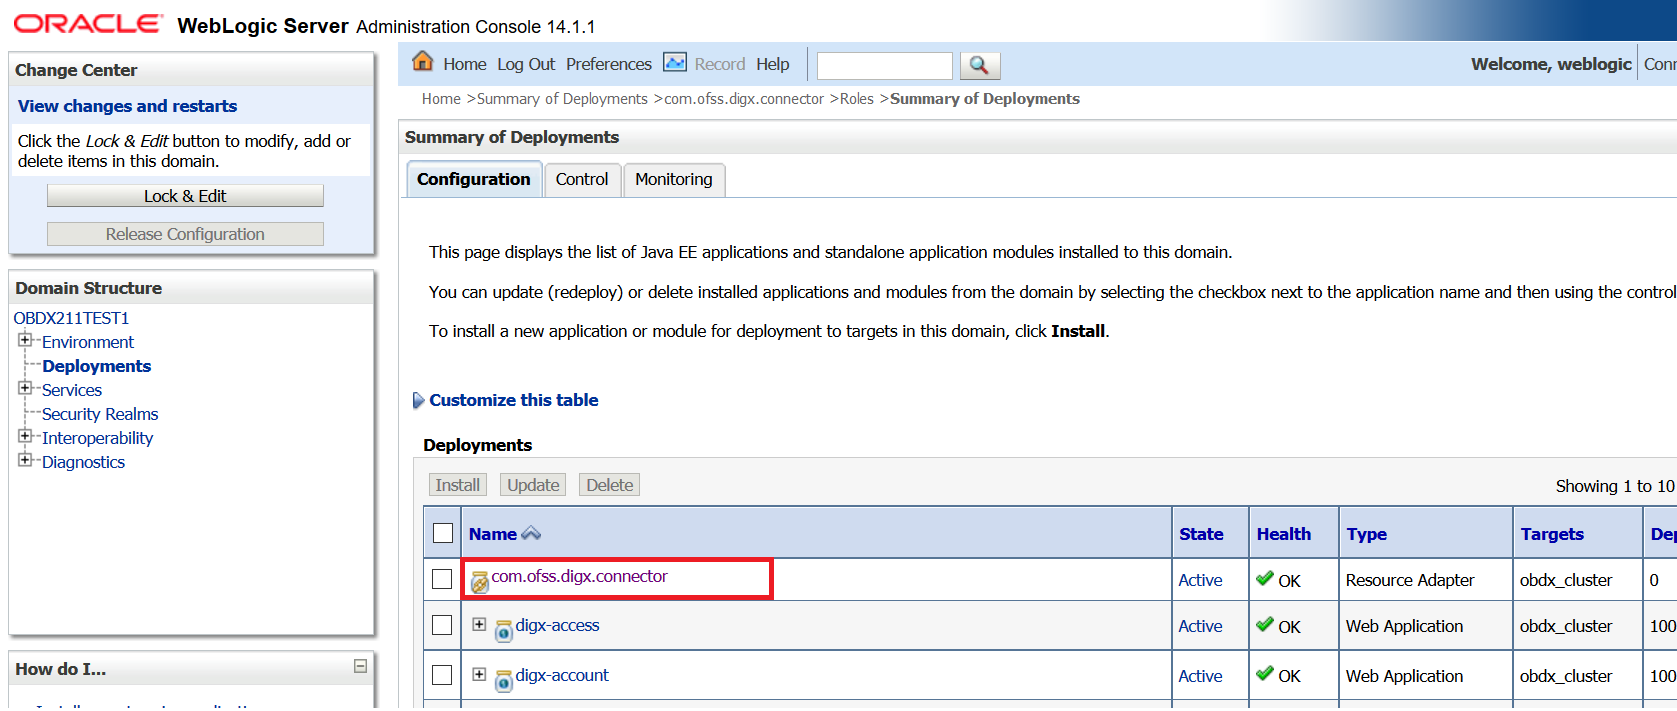
Task: Click the digx-account web application icon
Action: 504,680
